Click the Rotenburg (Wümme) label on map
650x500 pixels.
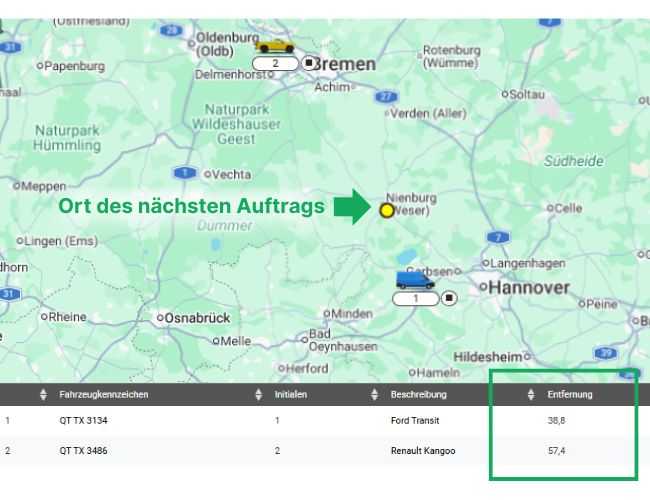[451, 57]
